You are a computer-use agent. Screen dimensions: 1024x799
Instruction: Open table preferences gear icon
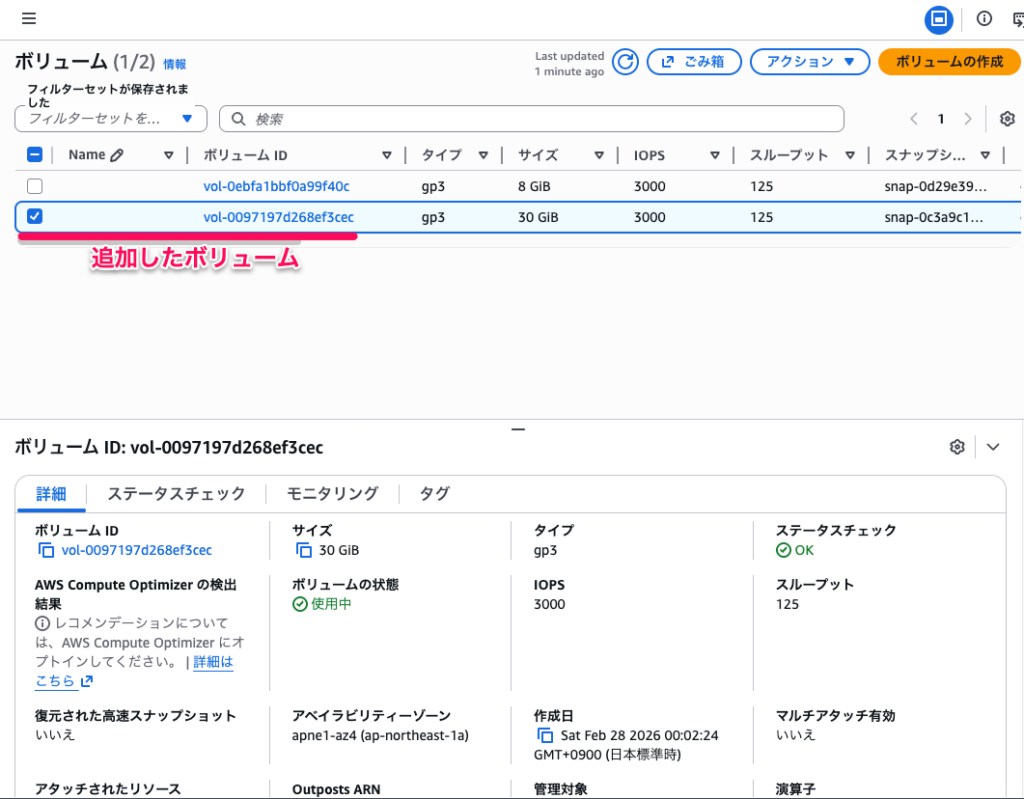[1006, 119]
